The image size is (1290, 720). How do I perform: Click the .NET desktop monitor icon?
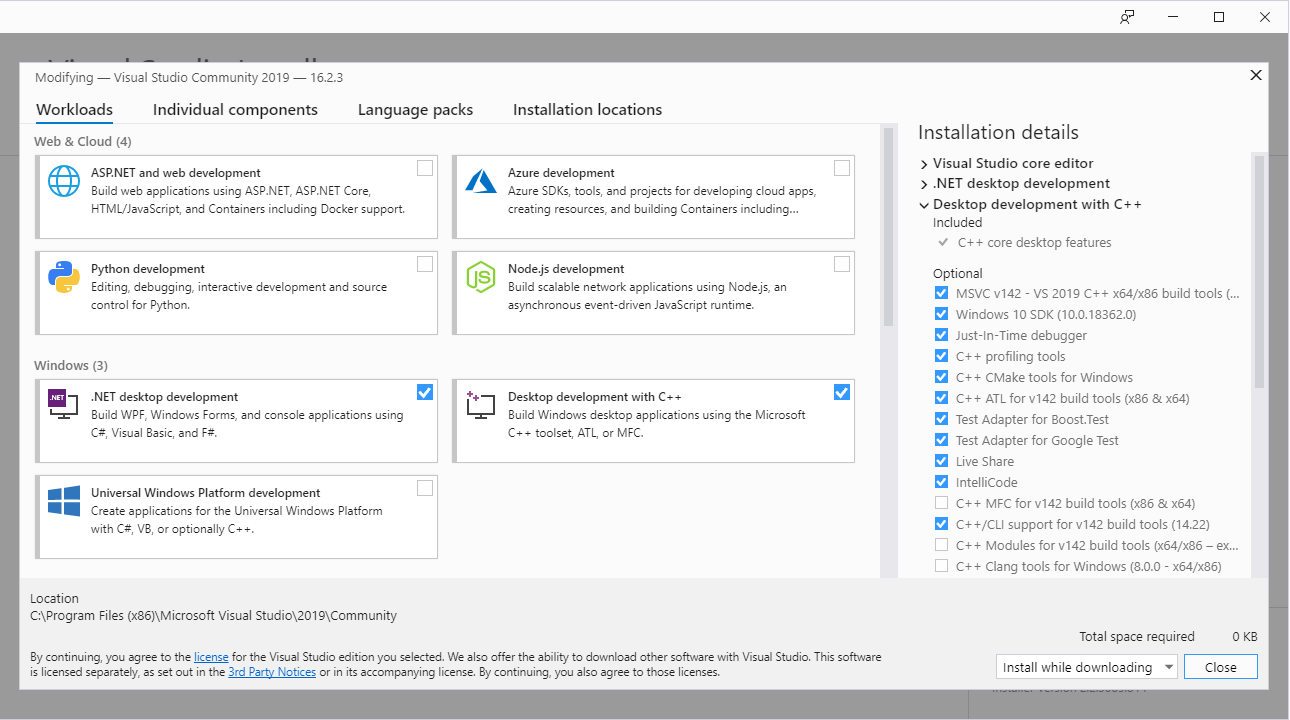[64, 405]
